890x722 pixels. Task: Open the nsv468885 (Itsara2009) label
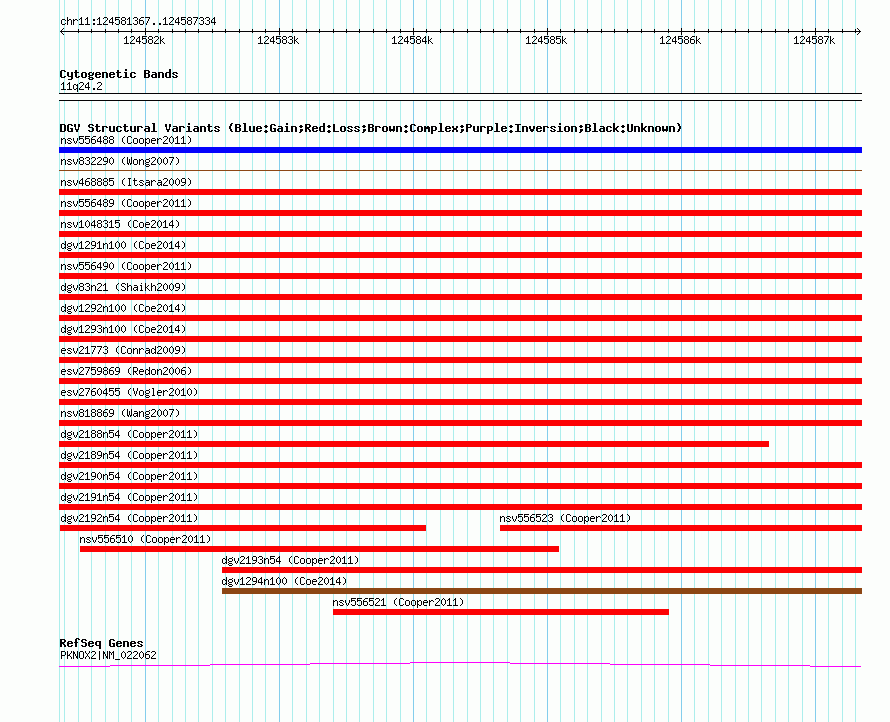126,182
